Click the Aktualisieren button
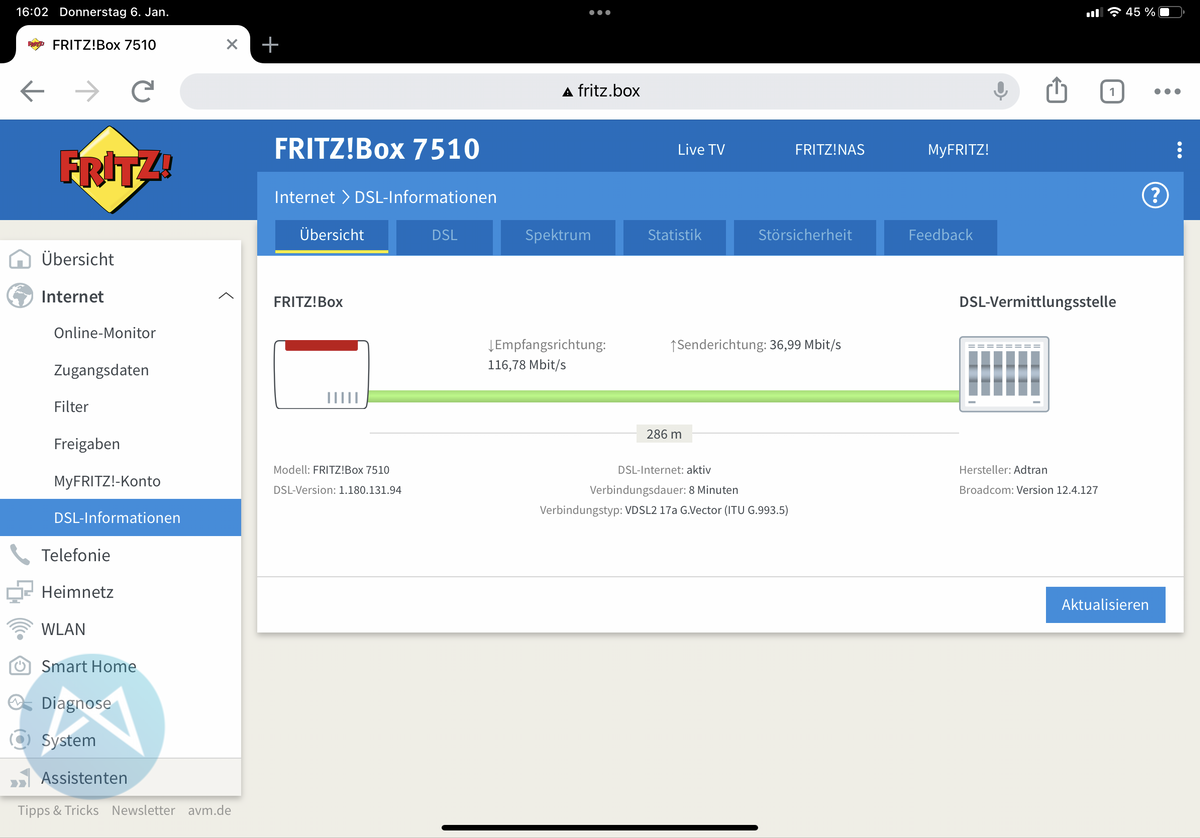This screenshot has height=838, width=1200. point(1105,605)
